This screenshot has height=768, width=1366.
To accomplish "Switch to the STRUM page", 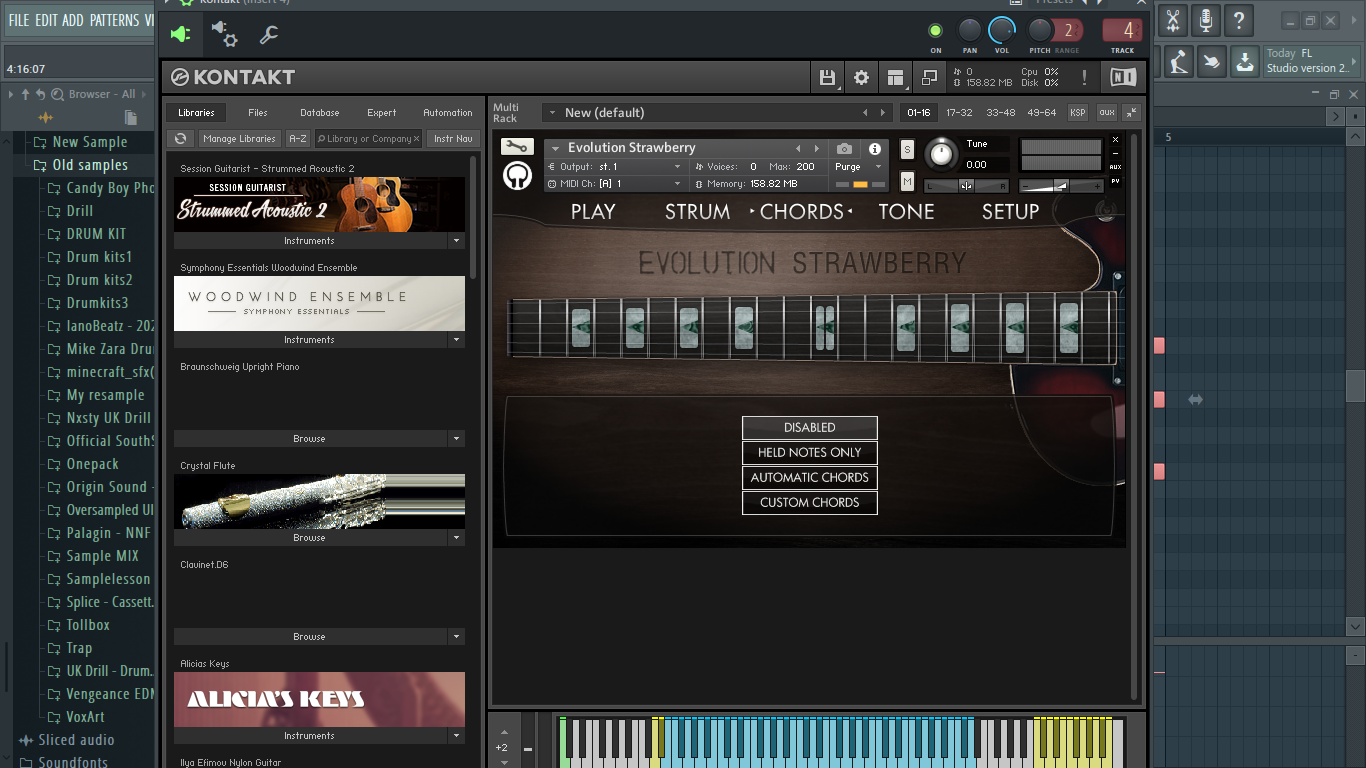I will [697, 212].
